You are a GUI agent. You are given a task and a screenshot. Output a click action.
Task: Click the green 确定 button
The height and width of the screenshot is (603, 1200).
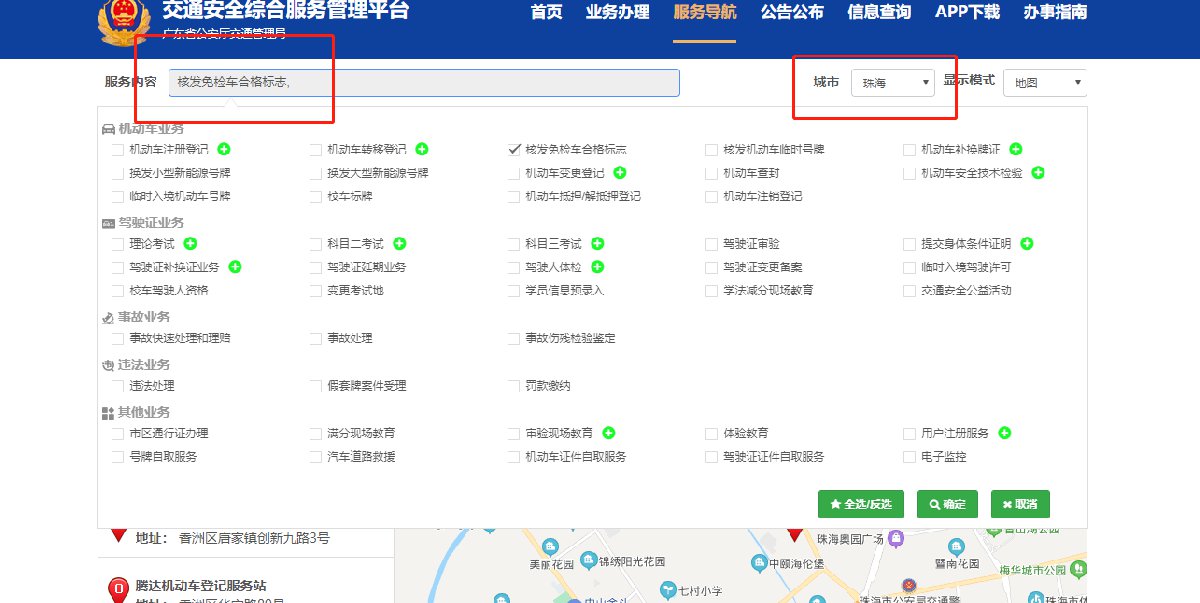coord(946,505)
